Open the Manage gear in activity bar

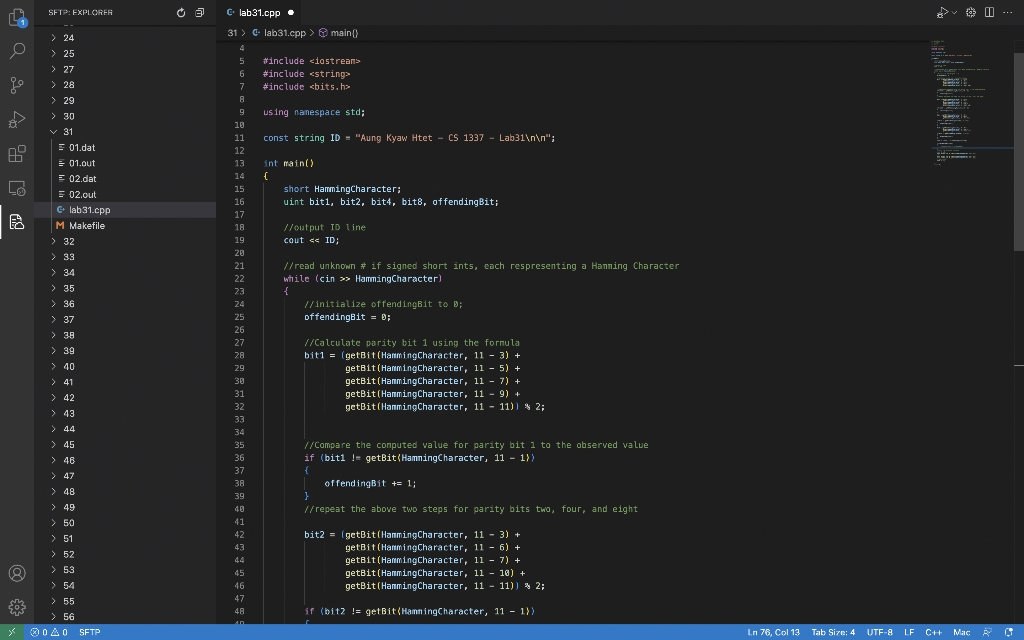(17, 607)
